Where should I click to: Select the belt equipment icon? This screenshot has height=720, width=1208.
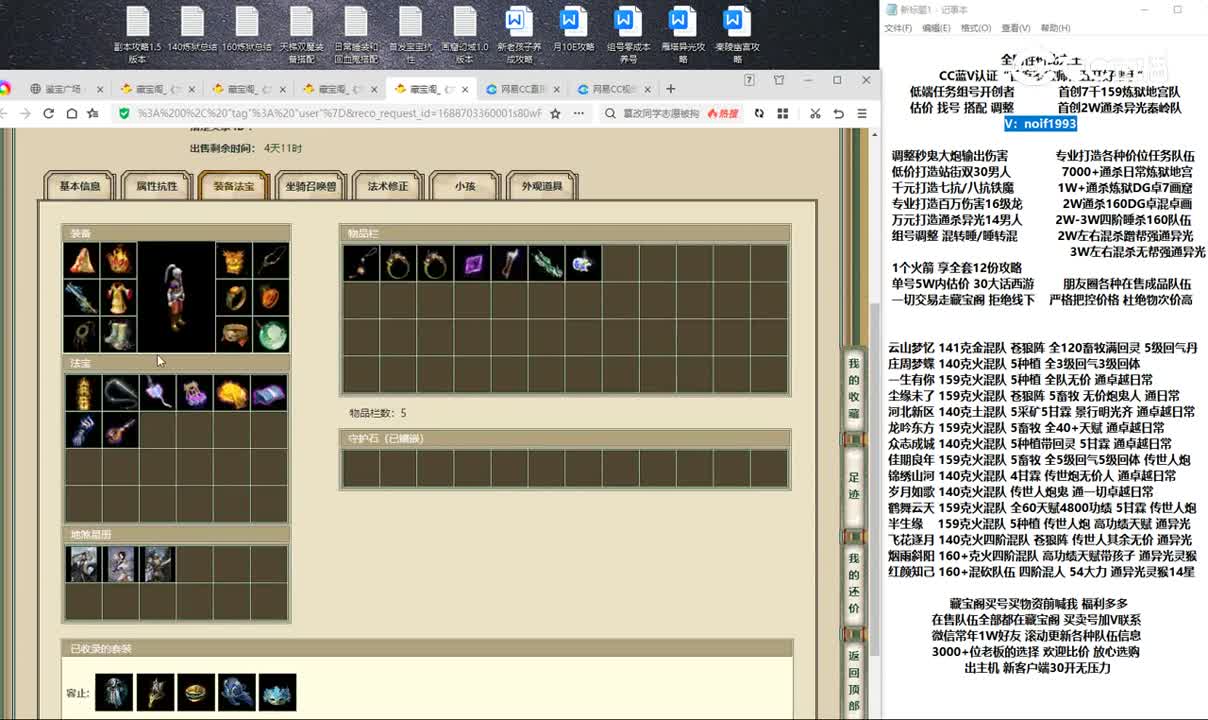click(234, 335)
